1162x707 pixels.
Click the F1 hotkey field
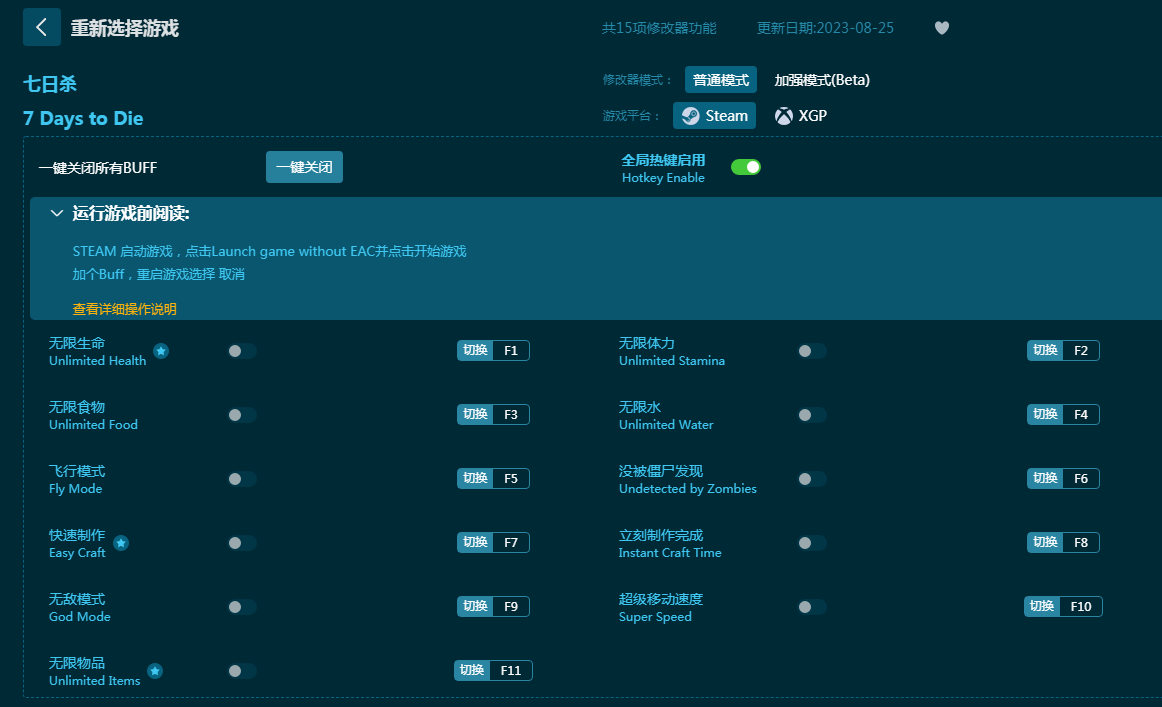pos(511,351)
